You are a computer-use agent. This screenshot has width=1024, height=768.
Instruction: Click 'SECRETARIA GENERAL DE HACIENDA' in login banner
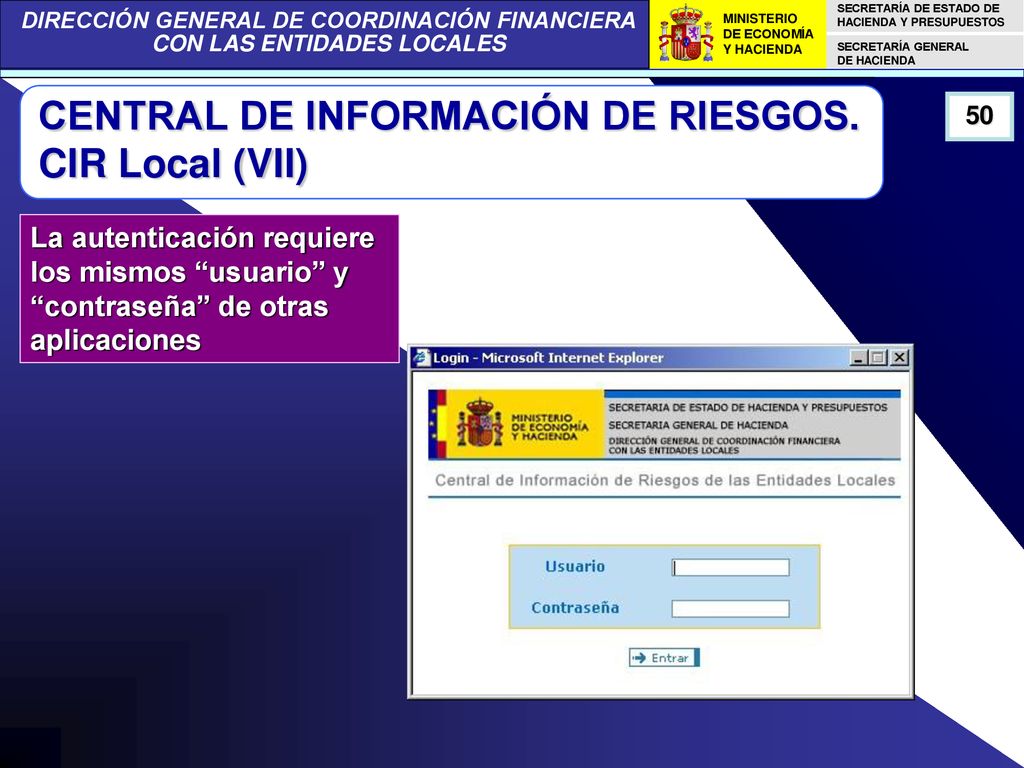point(698,425)
